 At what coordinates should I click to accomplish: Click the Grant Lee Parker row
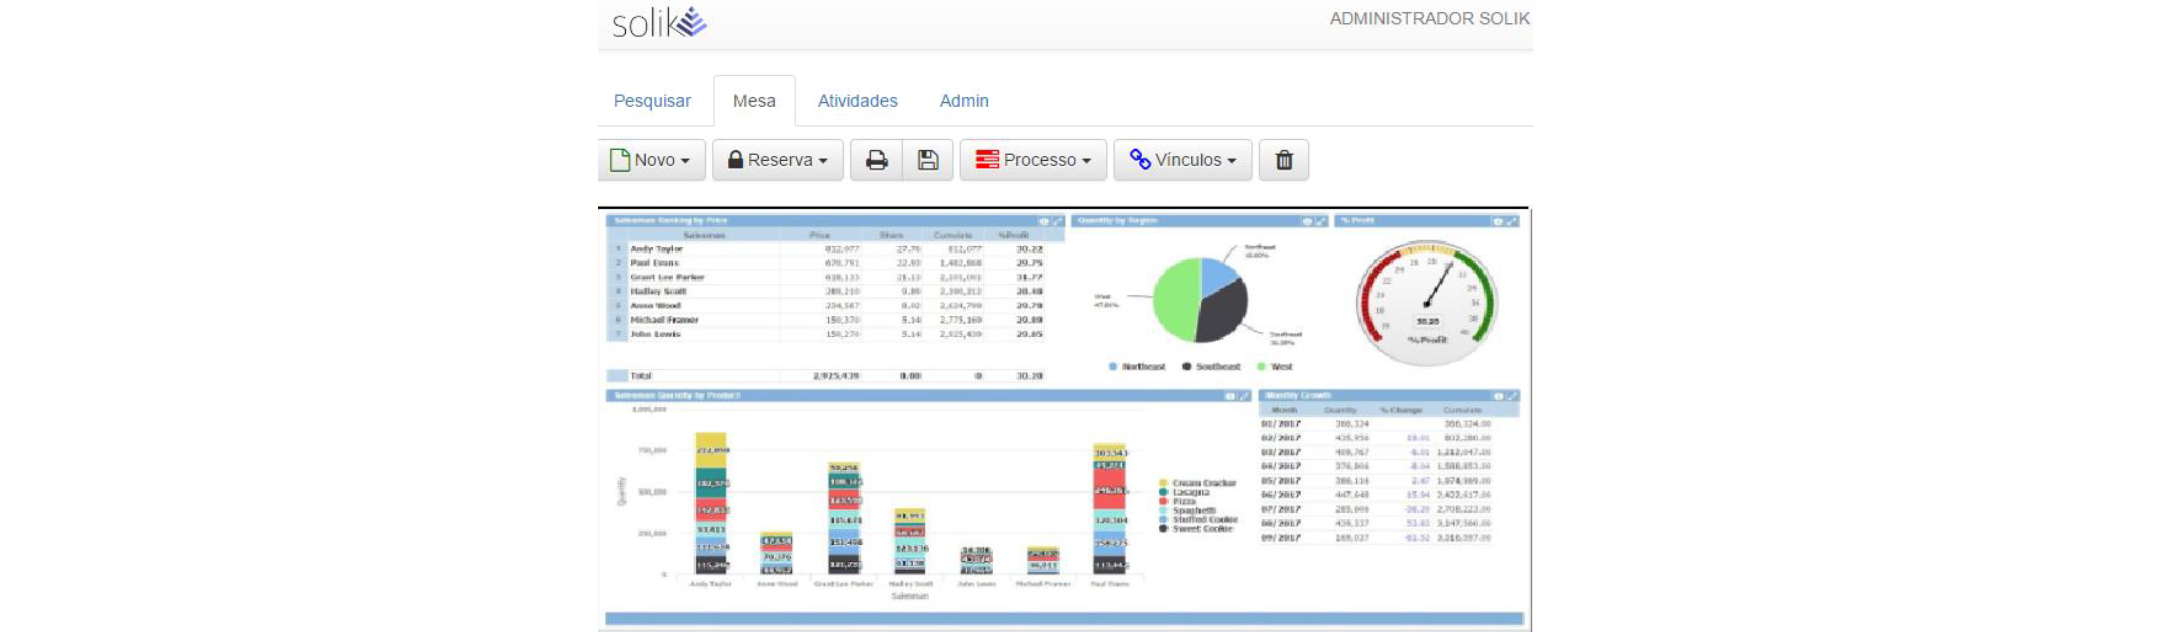pos(828,277)
